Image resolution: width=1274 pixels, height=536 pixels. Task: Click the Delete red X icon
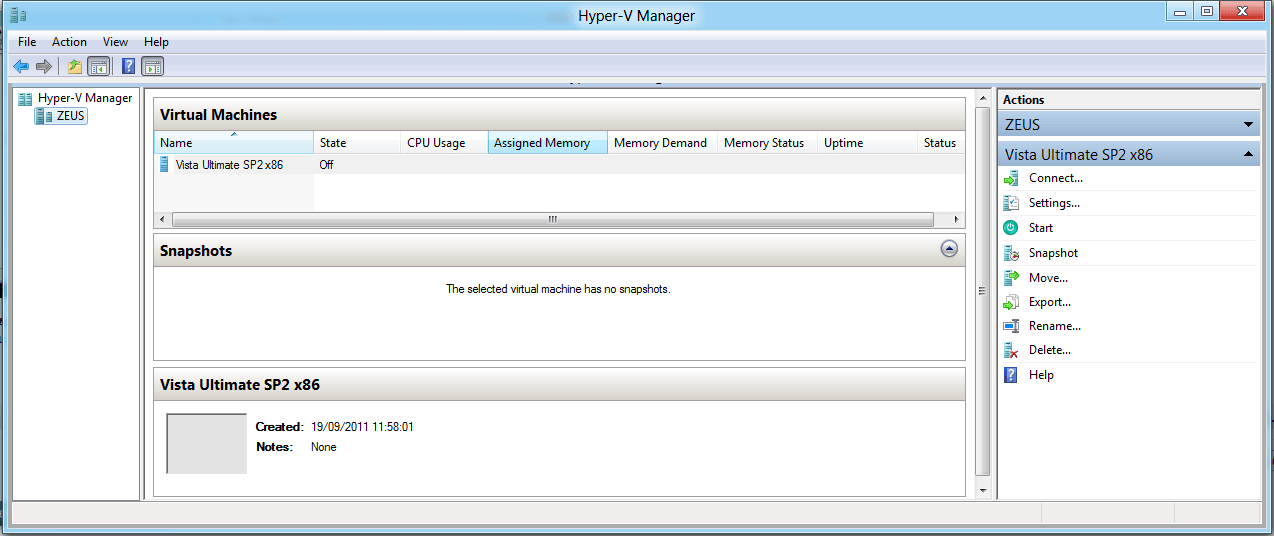click(x=1011, y=351)
